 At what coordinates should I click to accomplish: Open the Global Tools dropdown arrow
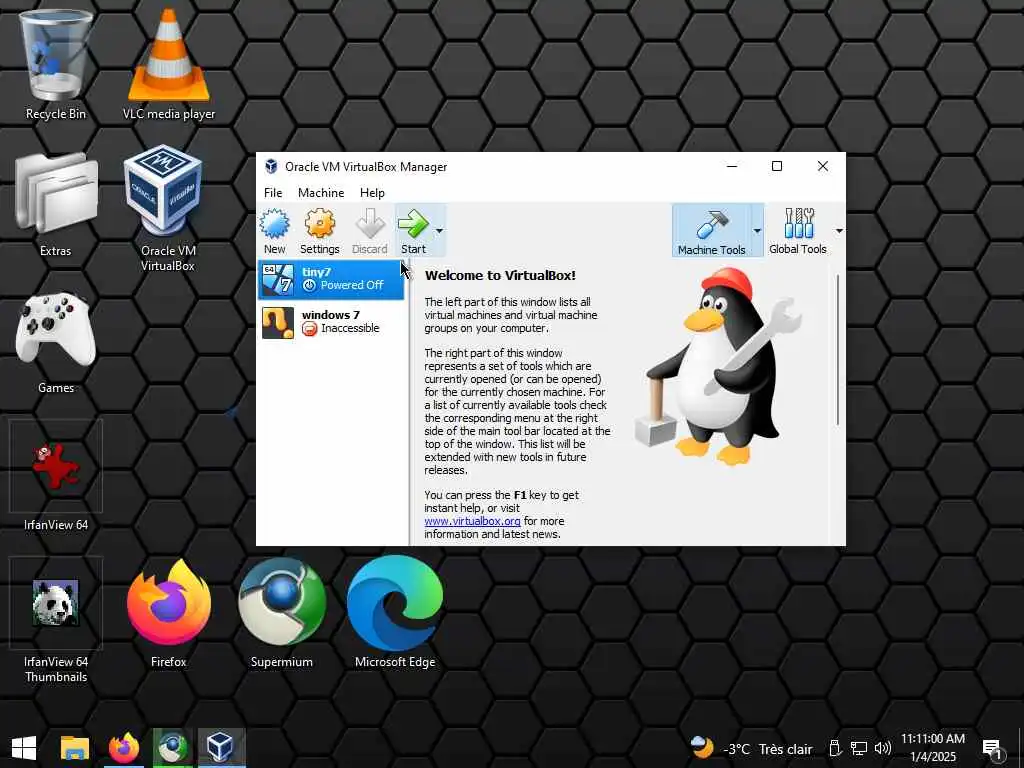(839, 231)
